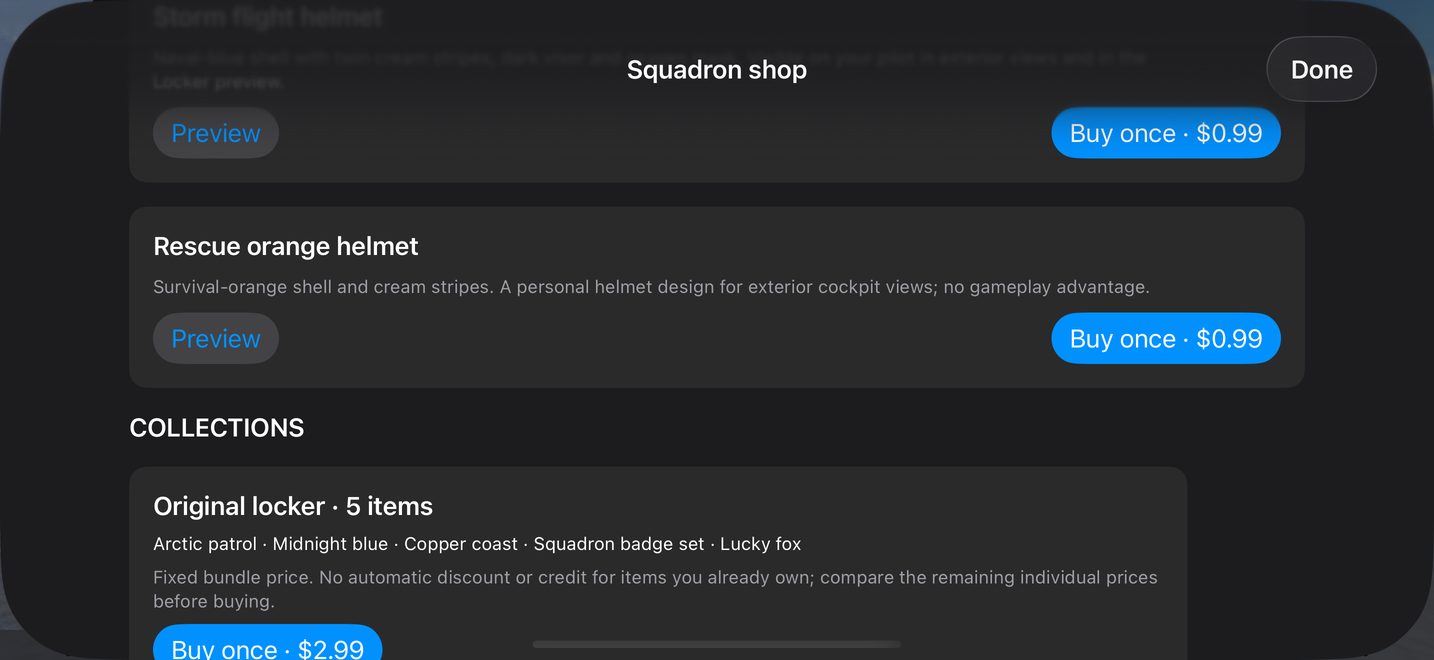The image size is (1434, 660).
Task: Open the Original locker · 5 items heading
Action: click(293, 506)
